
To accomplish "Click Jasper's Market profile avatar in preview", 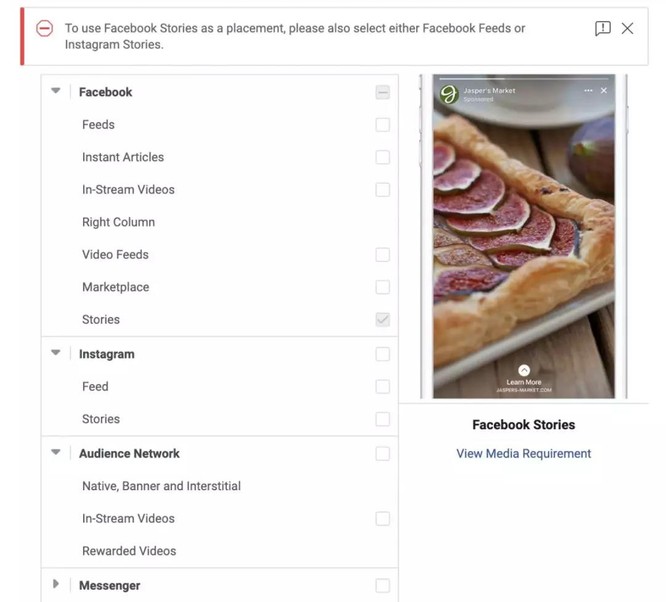I will pyautogui.click(x=449, y=95).
